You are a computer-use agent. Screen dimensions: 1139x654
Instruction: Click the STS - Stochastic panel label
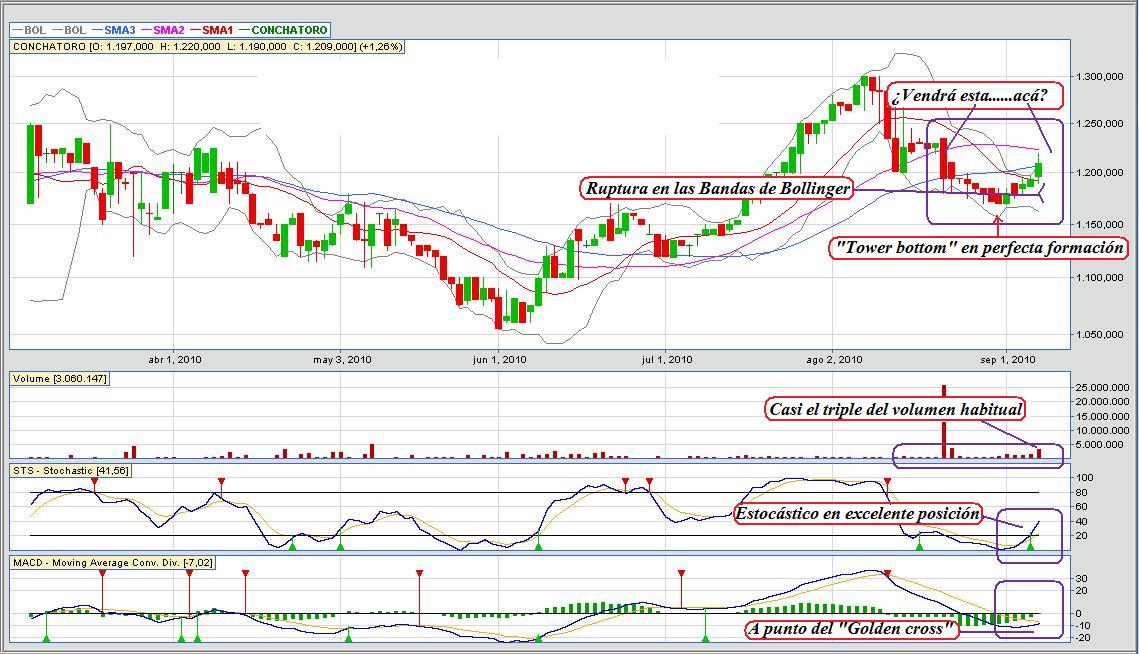(70, 471)
